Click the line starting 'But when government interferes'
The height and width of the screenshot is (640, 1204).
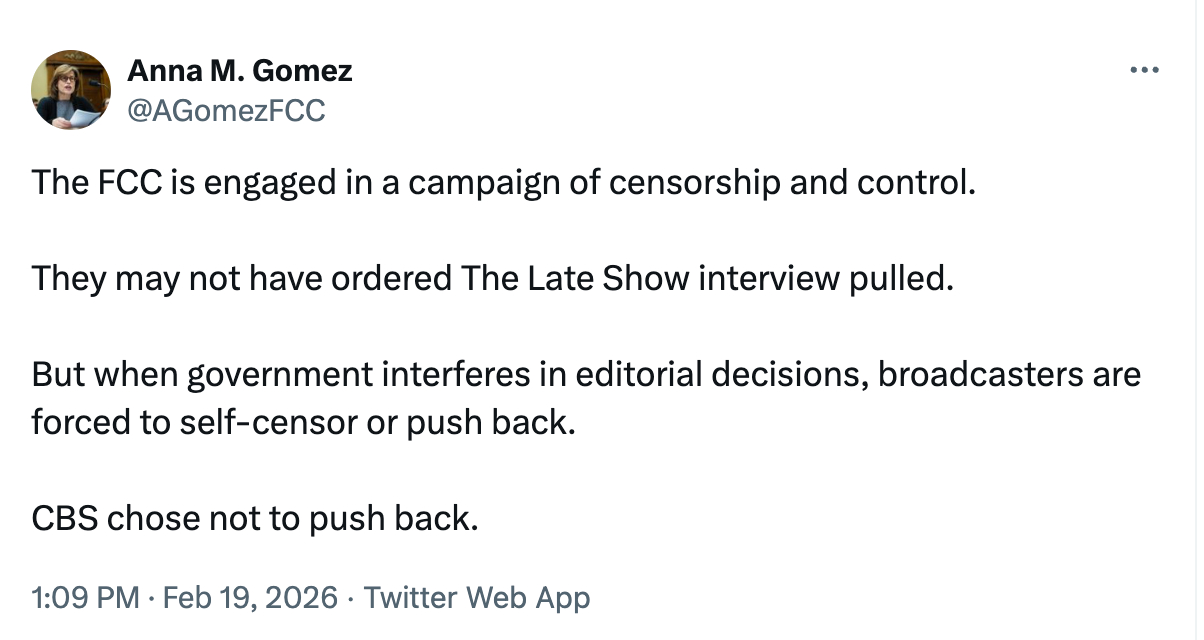tap(585, 375)
